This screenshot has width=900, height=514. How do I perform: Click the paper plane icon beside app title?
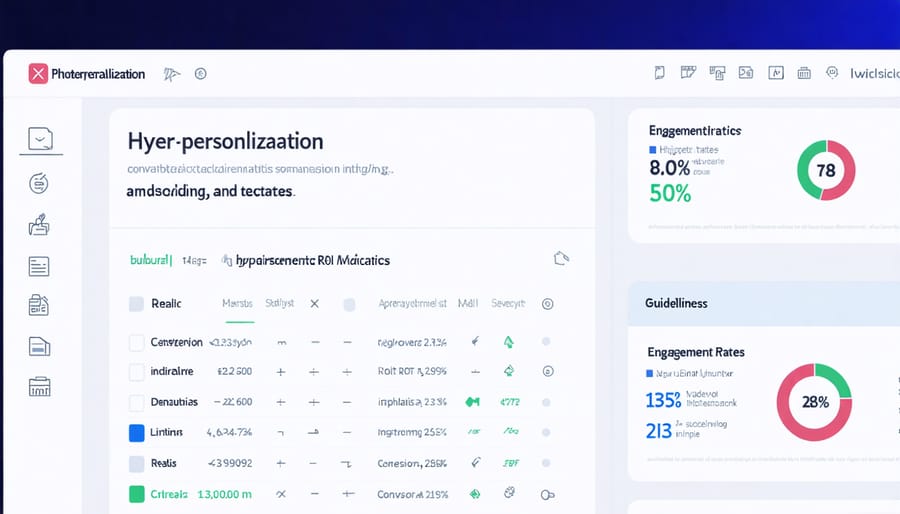171,74
